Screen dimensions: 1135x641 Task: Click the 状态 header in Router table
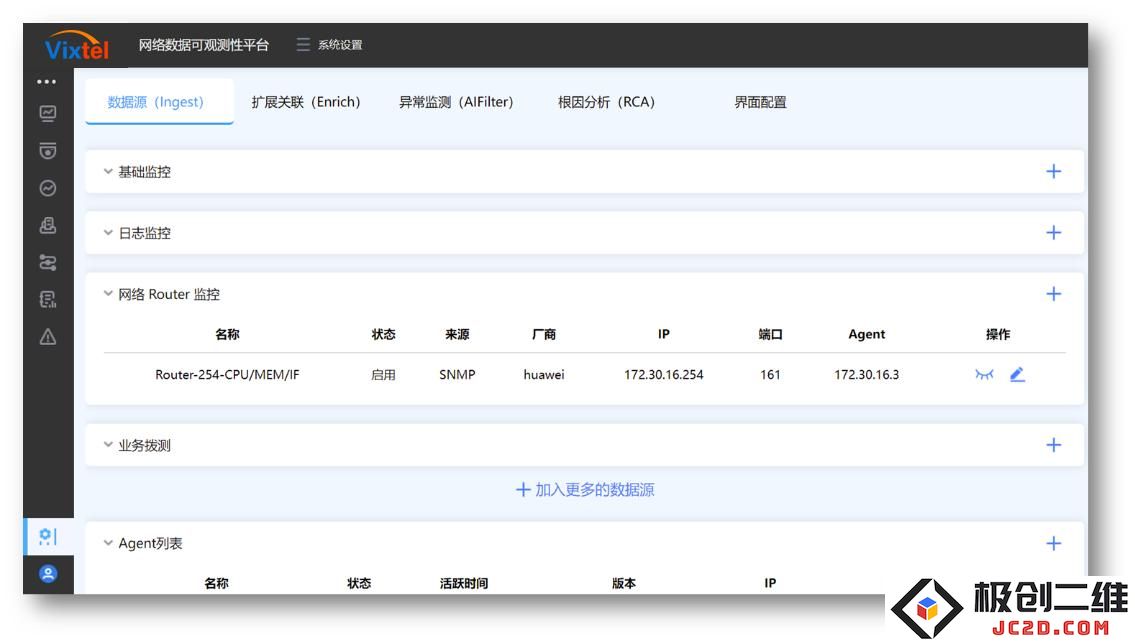383,334
